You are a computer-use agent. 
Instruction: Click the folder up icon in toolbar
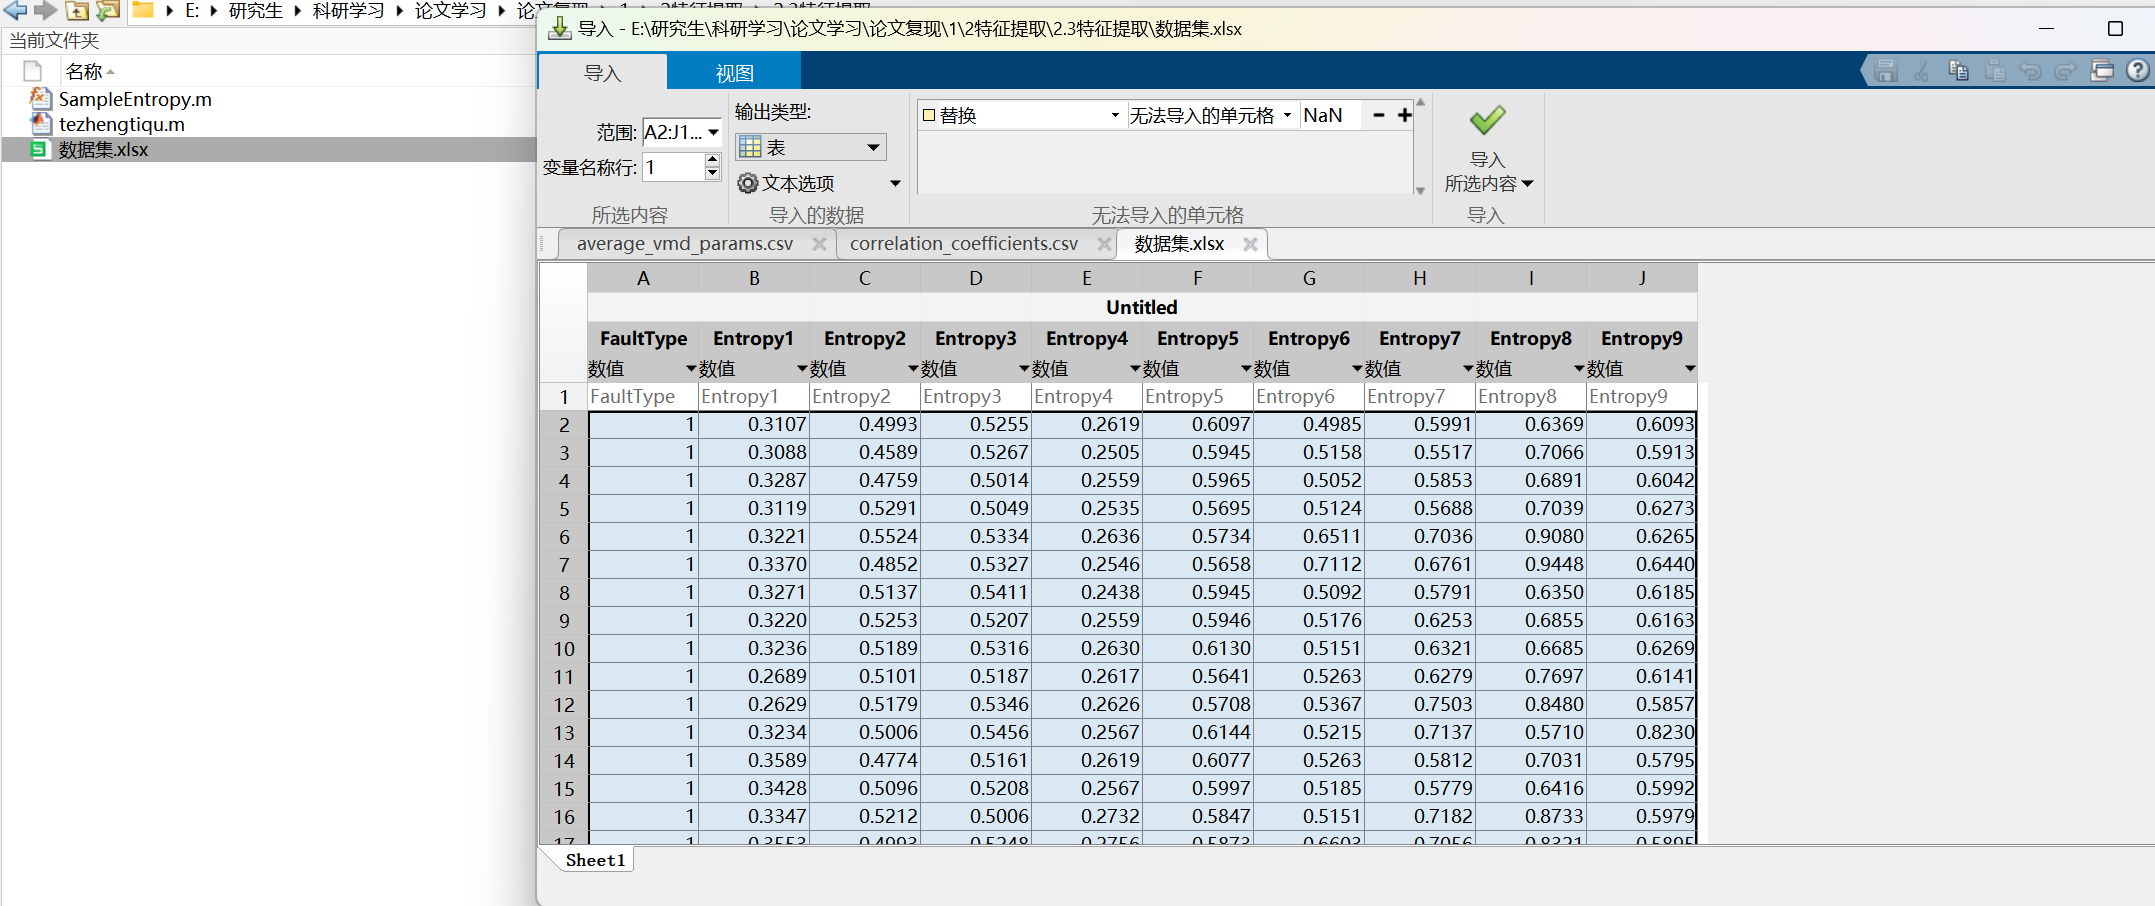click(x=77, y=11)
